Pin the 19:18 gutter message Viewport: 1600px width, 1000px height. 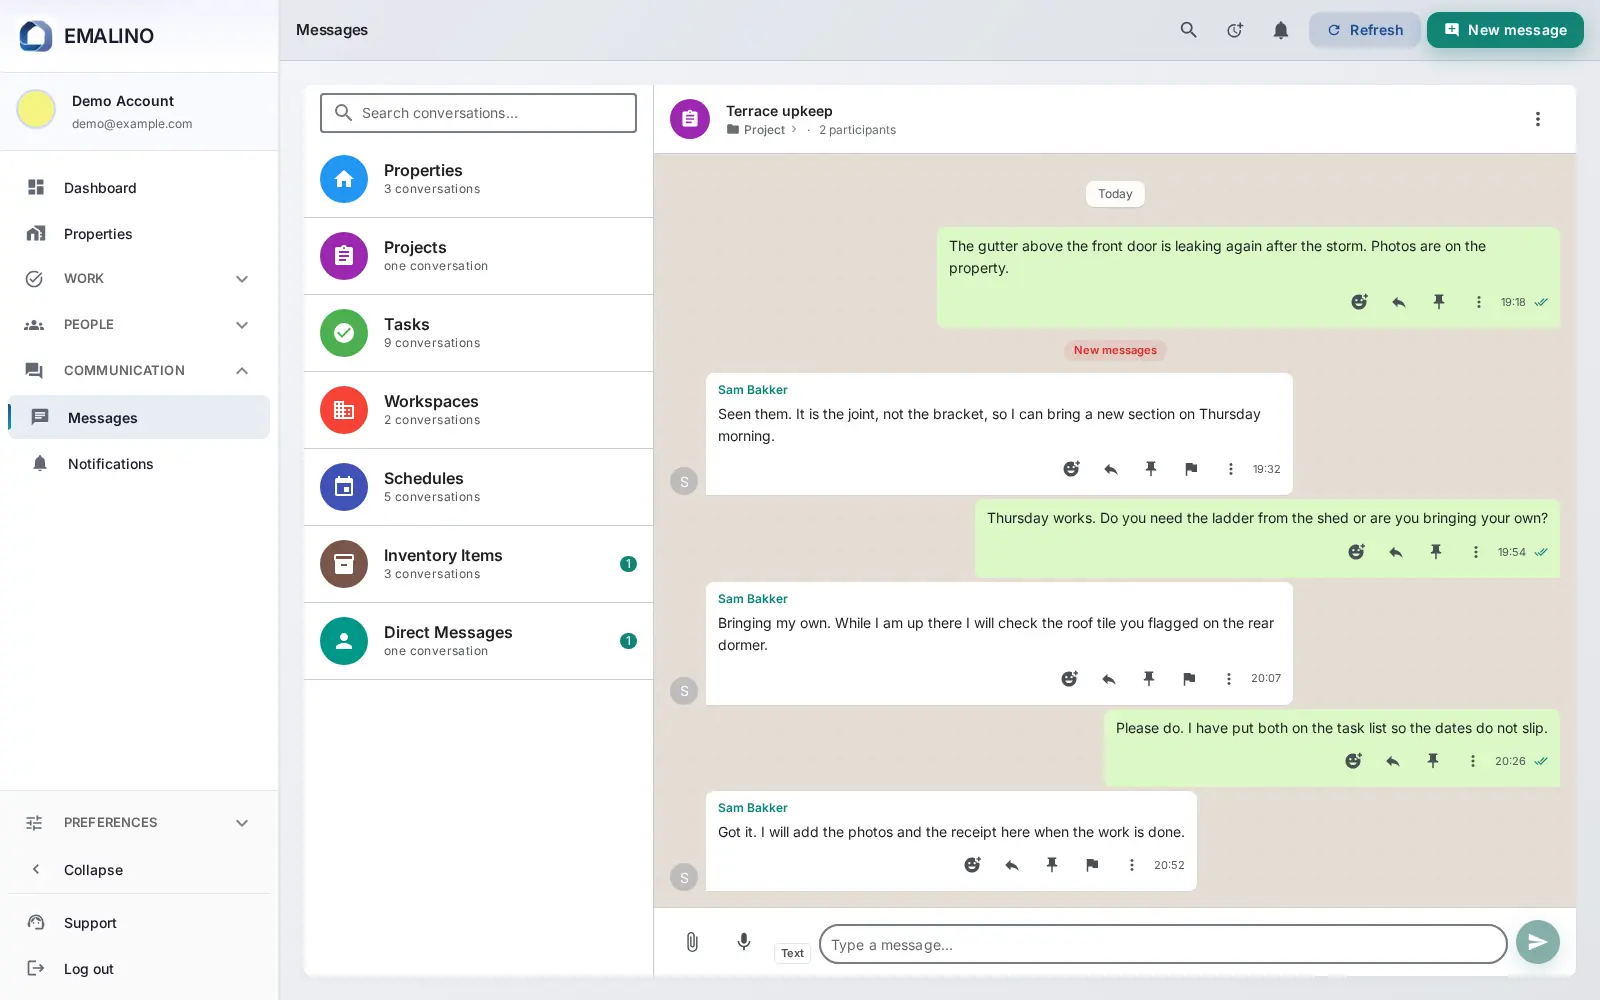pyautogui.click(x=1439, y=302)
